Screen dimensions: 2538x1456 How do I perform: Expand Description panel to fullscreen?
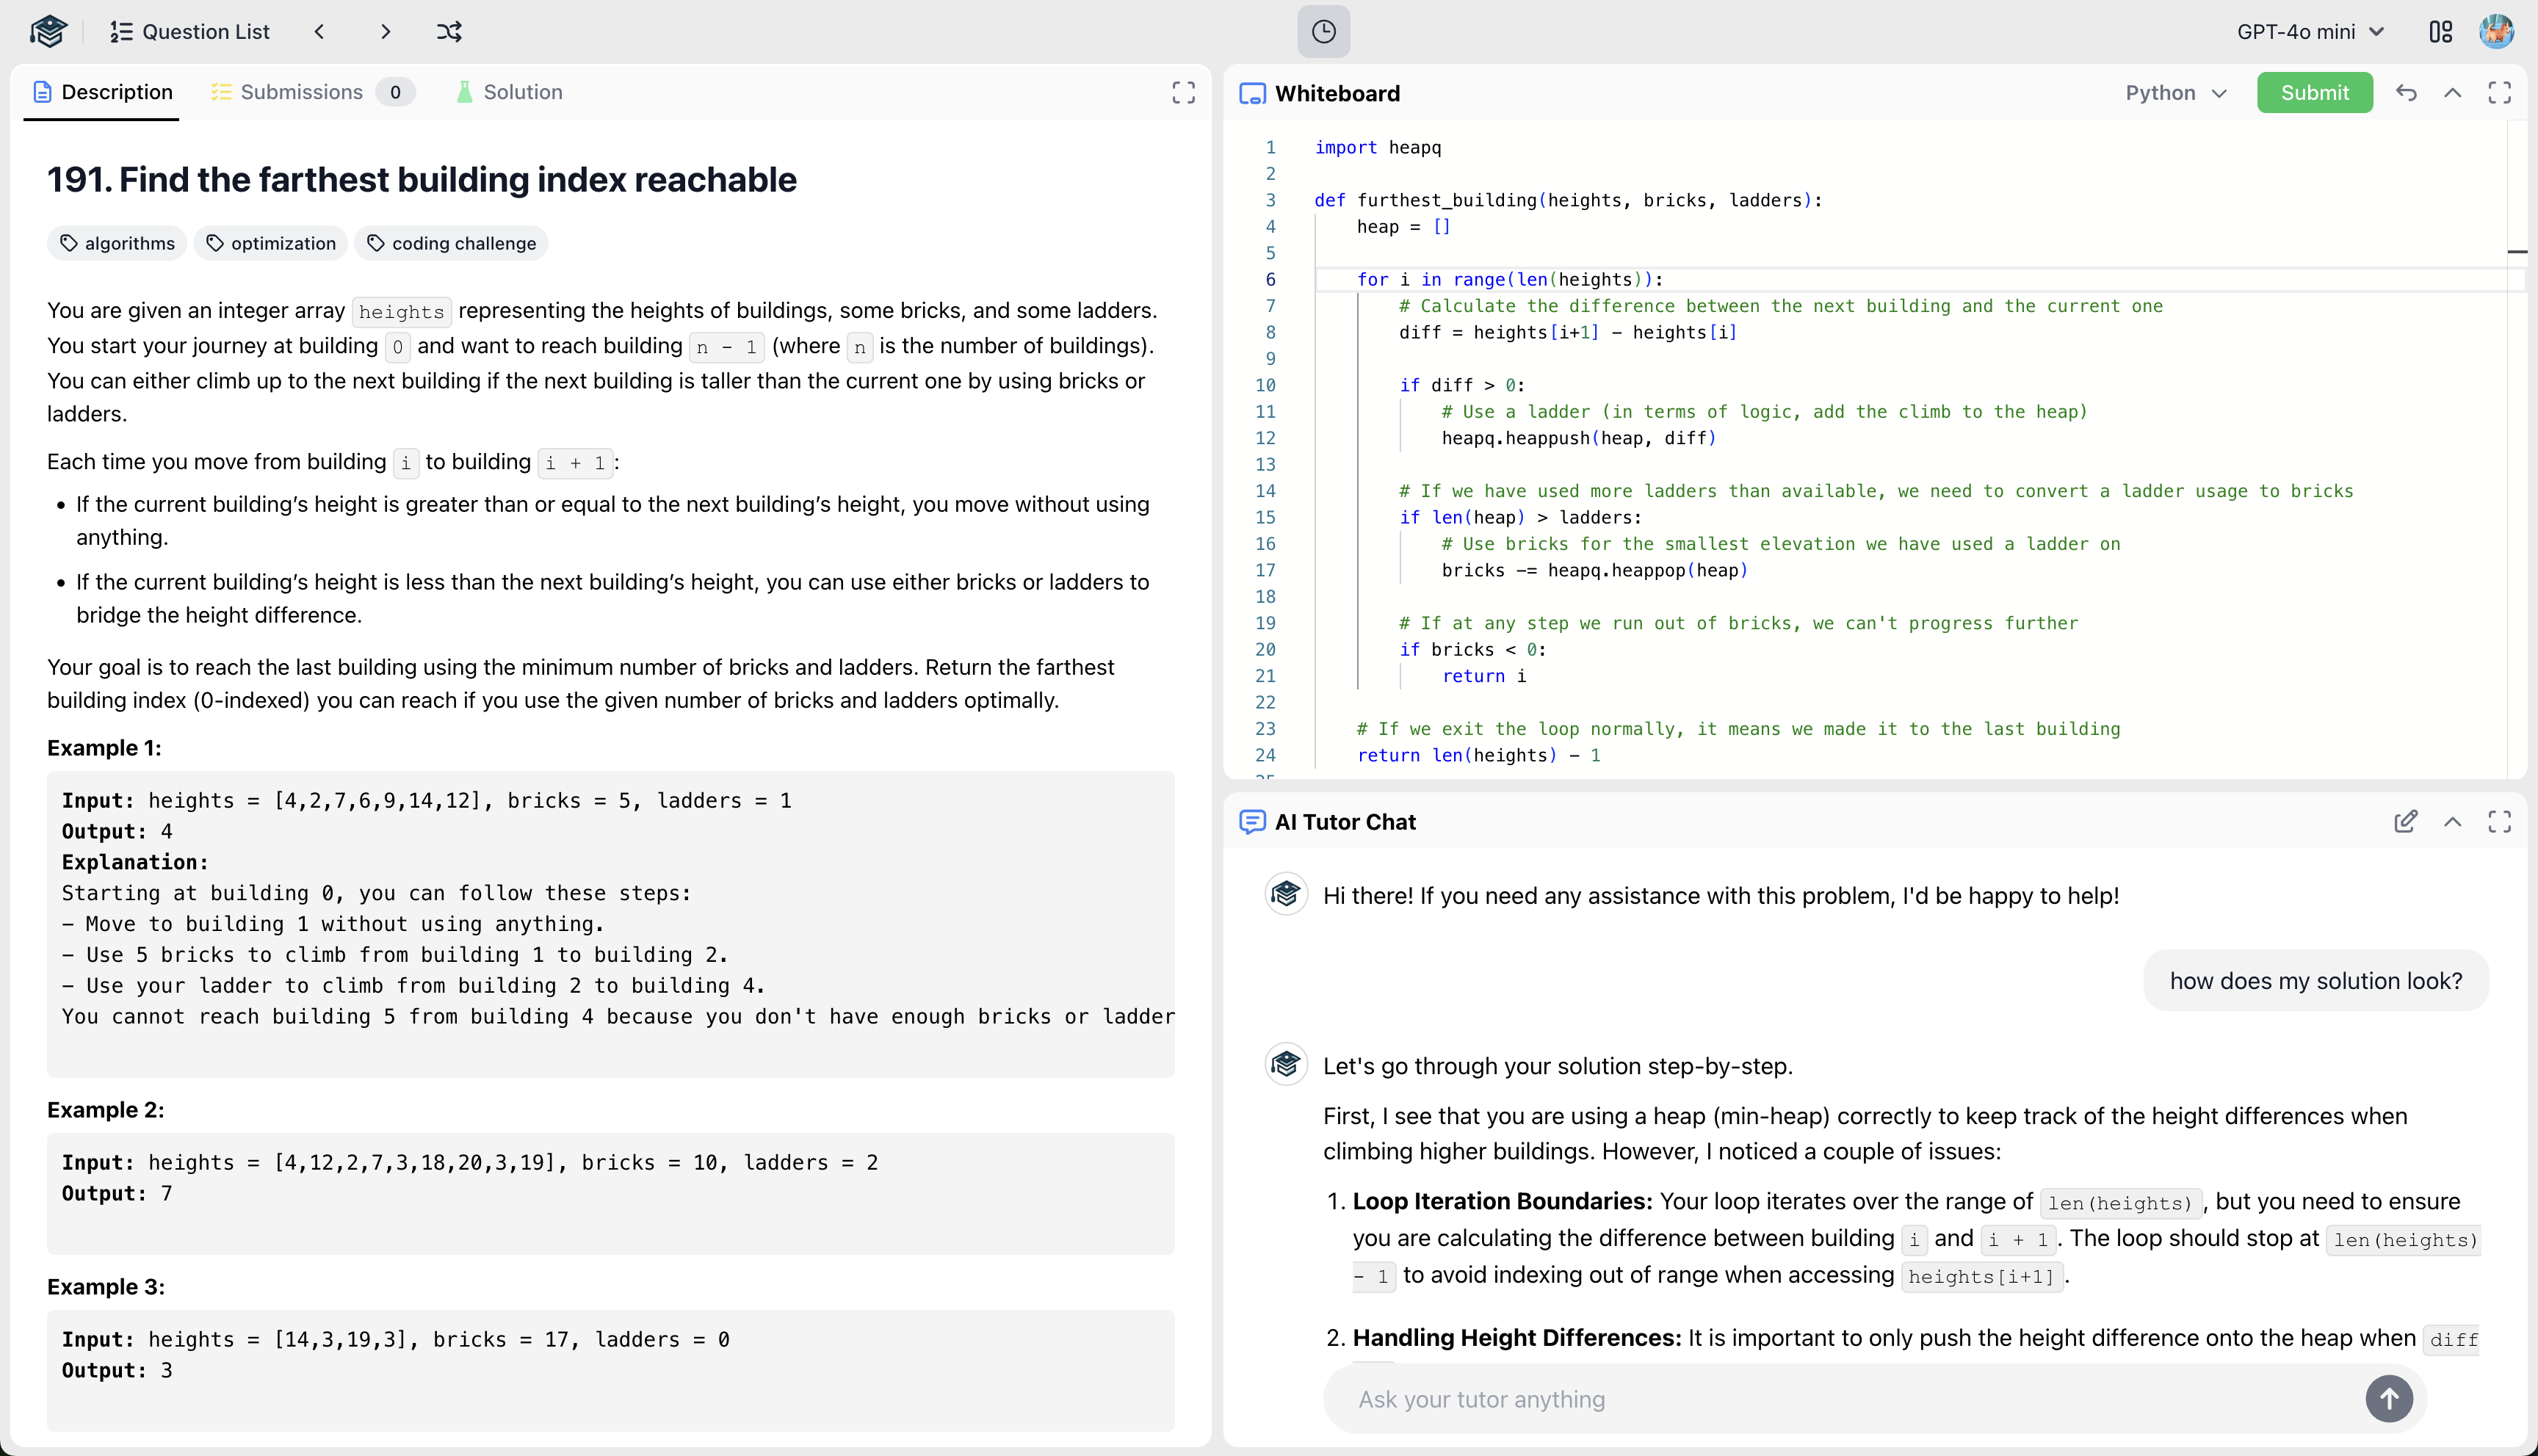1183,93
